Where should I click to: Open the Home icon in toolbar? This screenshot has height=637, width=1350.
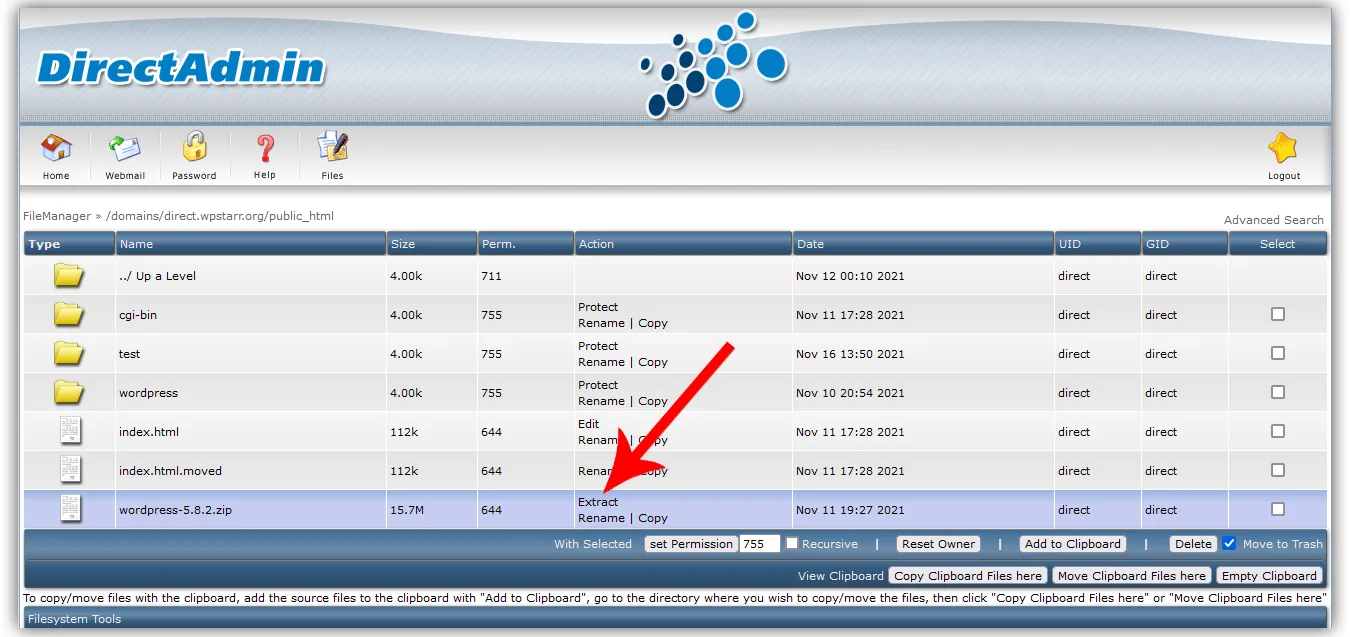[56, 149]
